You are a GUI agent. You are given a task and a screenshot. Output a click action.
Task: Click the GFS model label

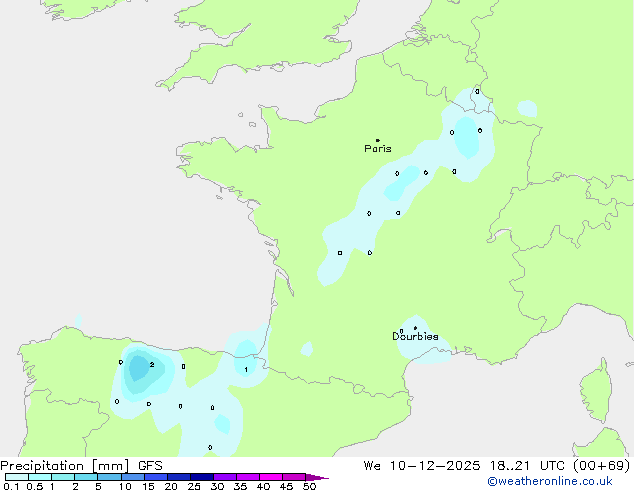pos(151,465)
